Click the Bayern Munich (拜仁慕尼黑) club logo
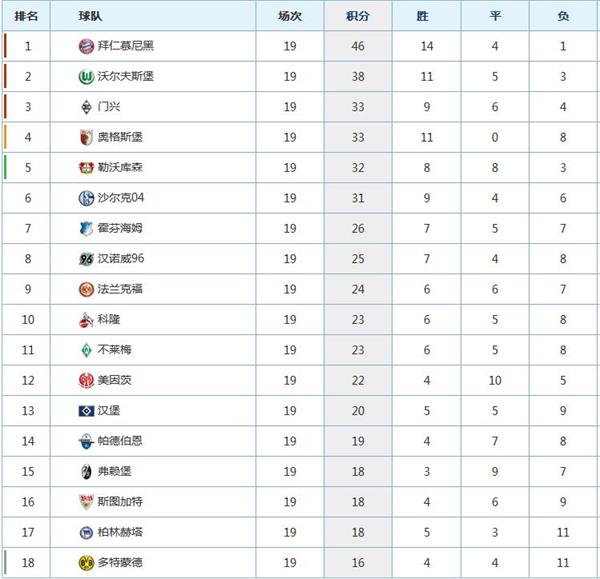Image resolution: width=600 pixels, height=579 pixels. [x=86, y=46]
